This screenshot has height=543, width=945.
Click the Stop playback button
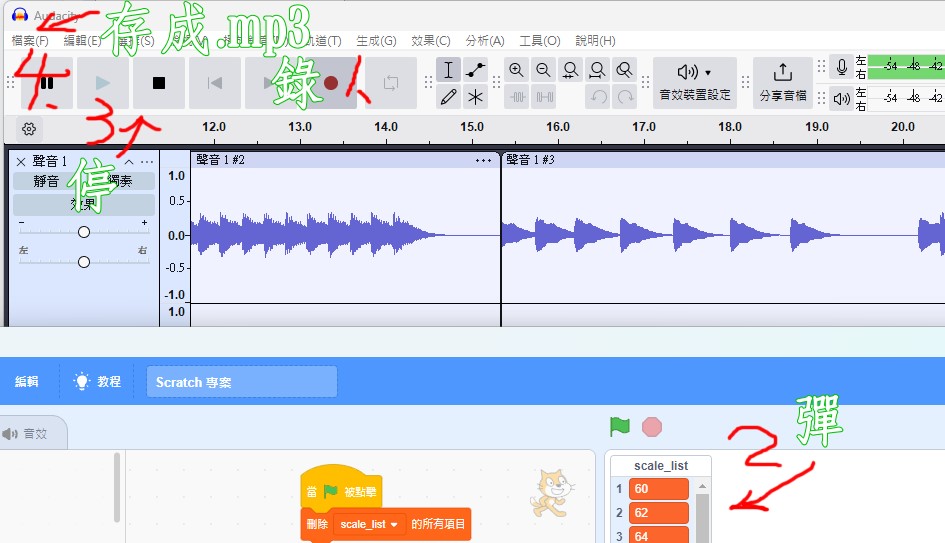pyautogui.click(x=159, y=83)
